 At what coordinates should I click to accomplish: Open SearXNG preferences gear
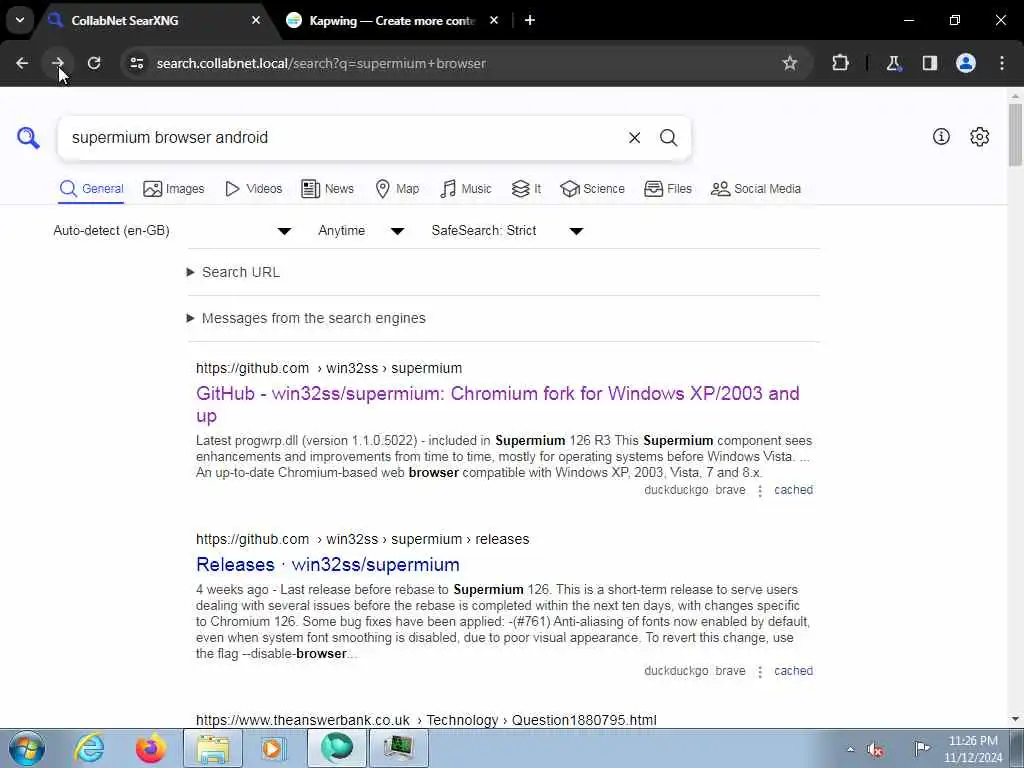[x=979, y=136]
